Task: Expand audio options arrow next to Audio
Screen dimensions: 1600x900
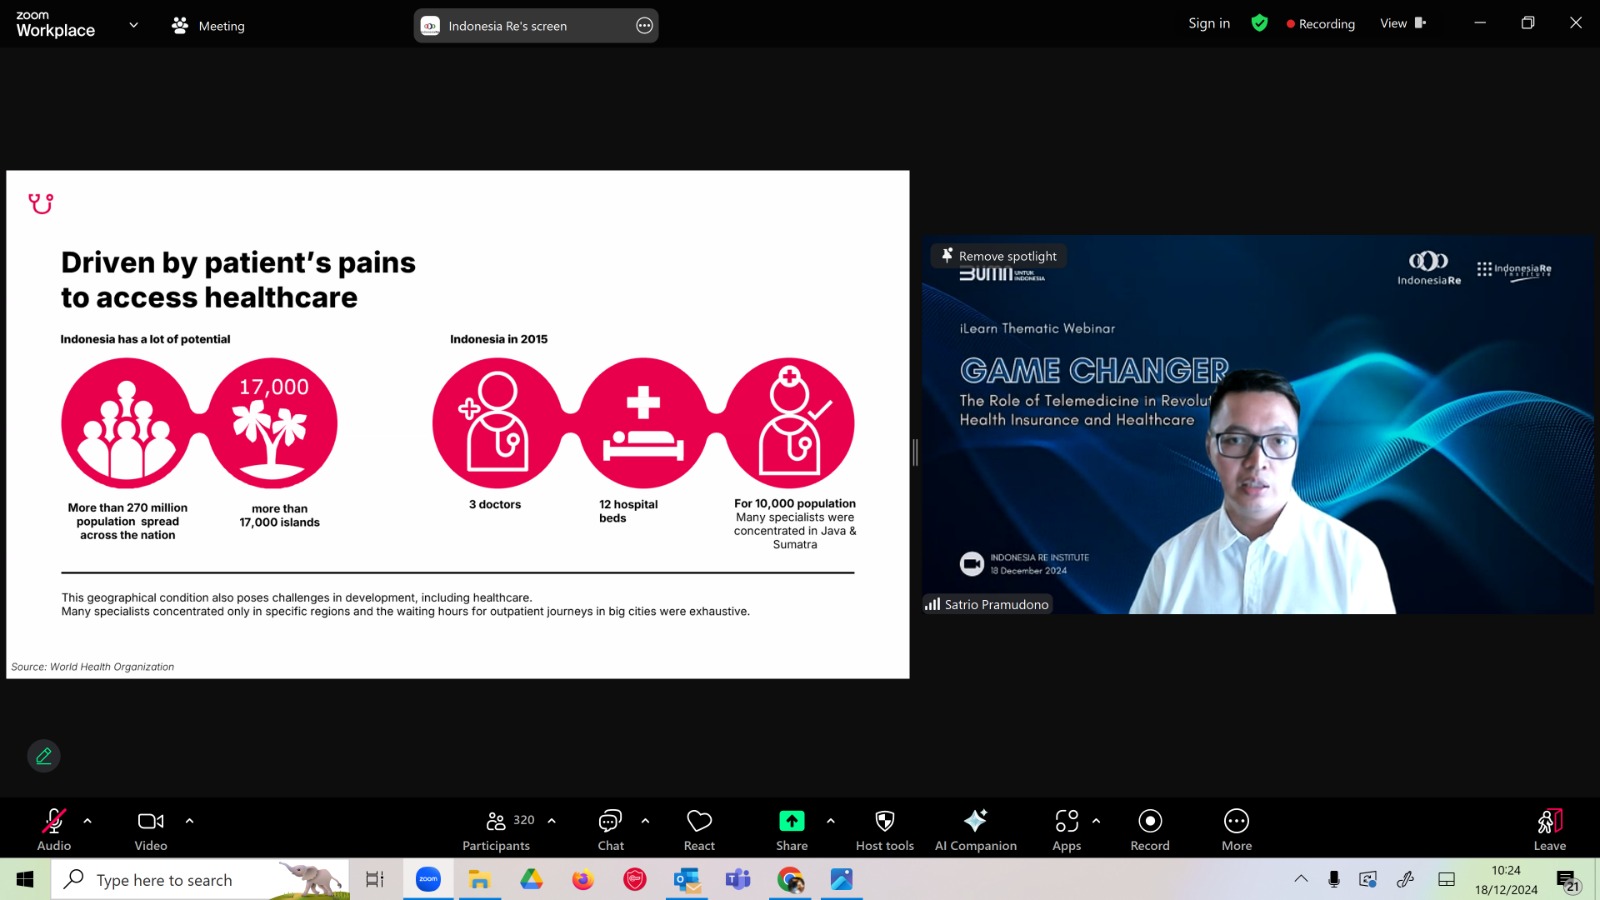Action: (88, 821)
